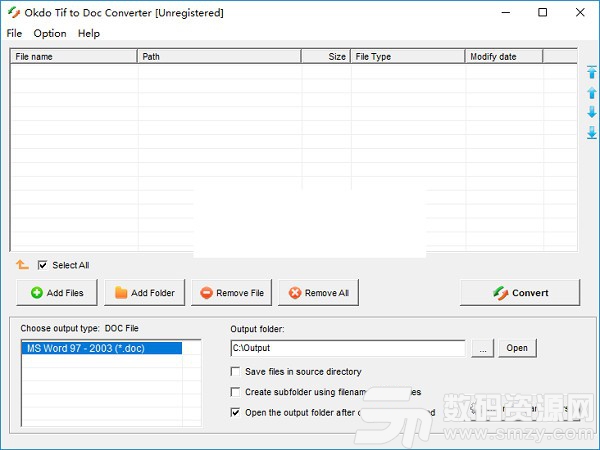This screenshot has height=450, width=600.
Task: Click the orange up-level arrow icon
Action: point(22,264)
